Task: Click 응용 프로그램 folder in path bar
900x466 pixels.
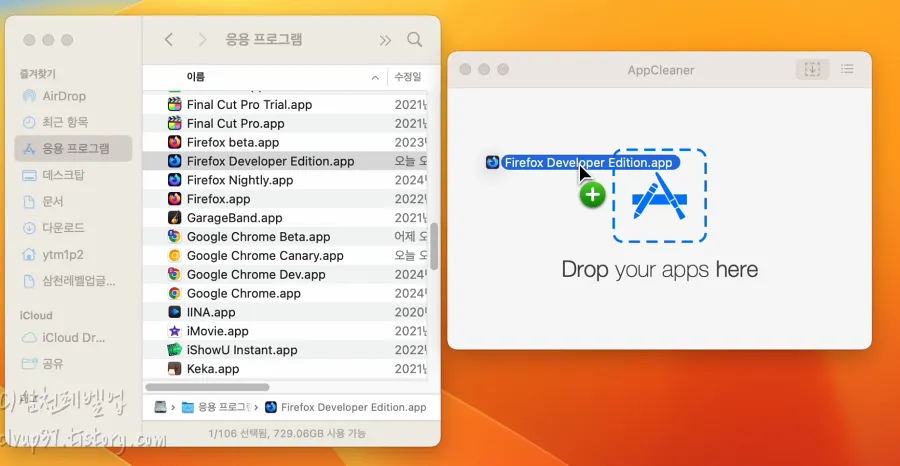Action: click(216, 407)
